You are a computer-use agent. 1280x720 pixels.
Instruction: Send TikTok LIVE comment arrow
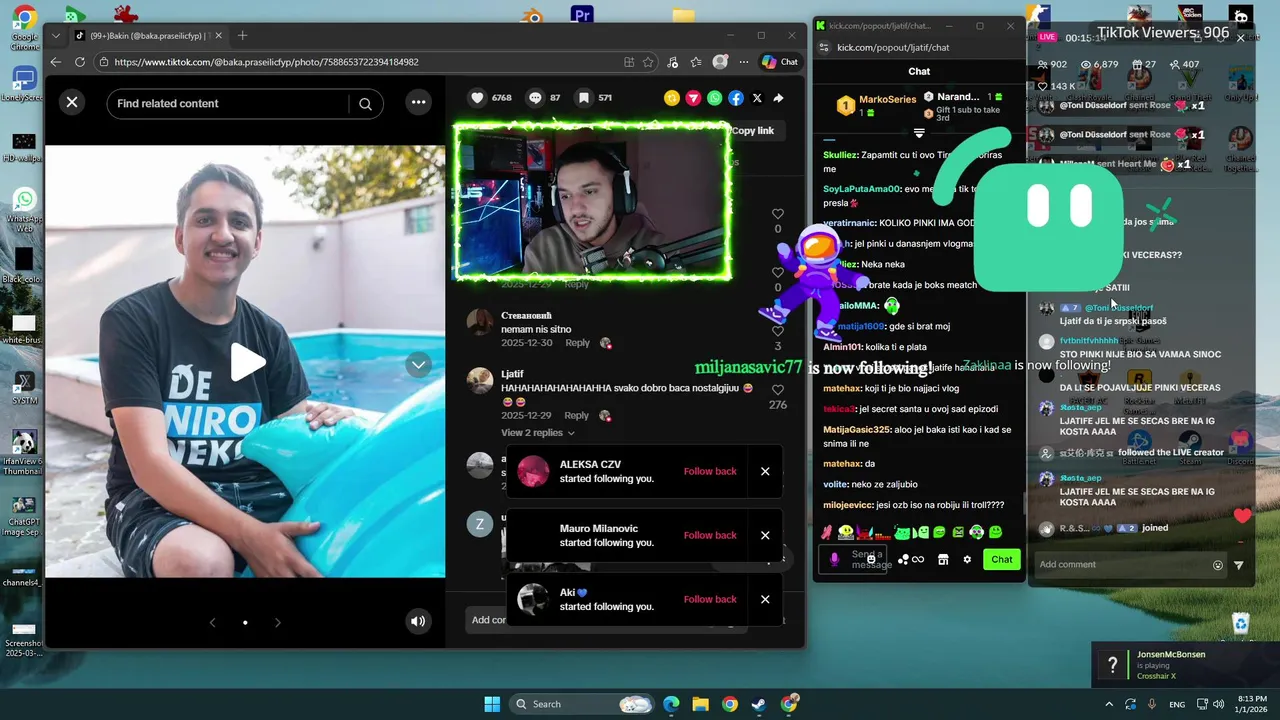pos(1239,565)
